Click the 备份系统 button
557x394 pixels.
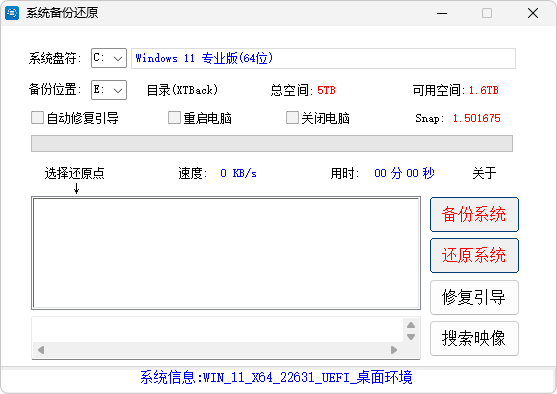click(474, 215)
